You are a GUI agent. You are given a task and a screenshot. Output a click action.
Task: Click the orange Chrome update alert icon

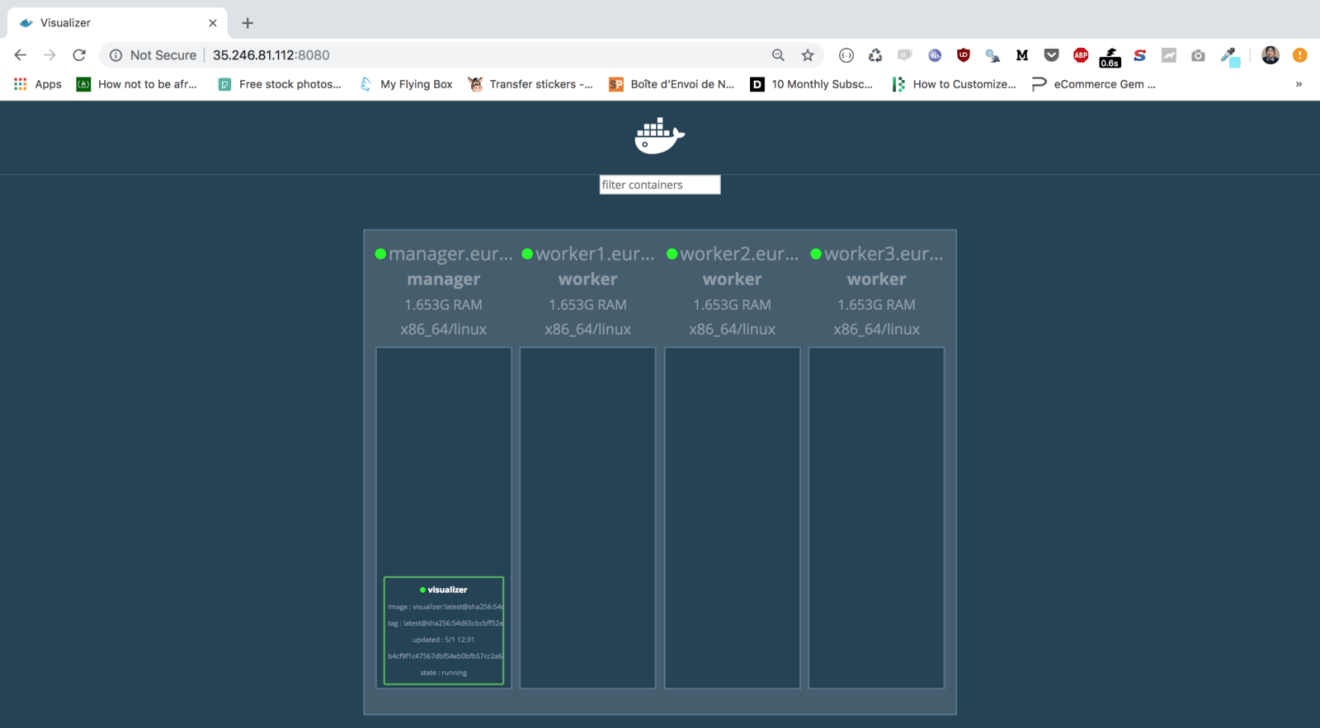pyautogui.click(x=1299, y=55)
